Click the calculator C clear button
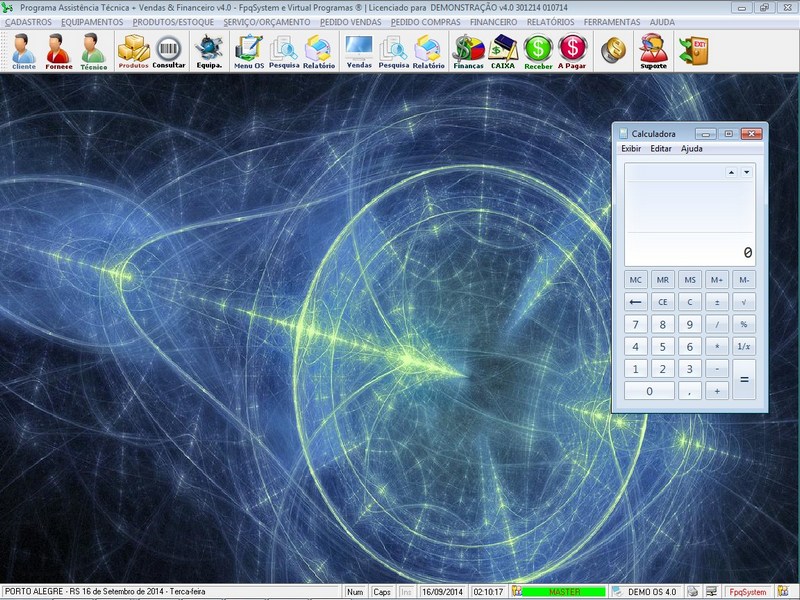Viewport: 800px width, 600px height. (x=690, y=302)
